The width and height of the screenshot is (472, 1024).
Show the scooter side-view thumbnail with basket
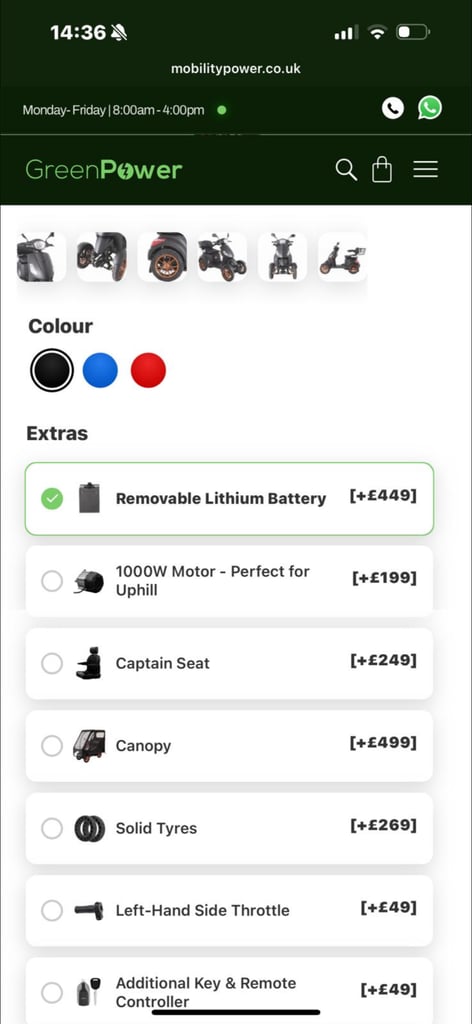(x=342, y=257)
